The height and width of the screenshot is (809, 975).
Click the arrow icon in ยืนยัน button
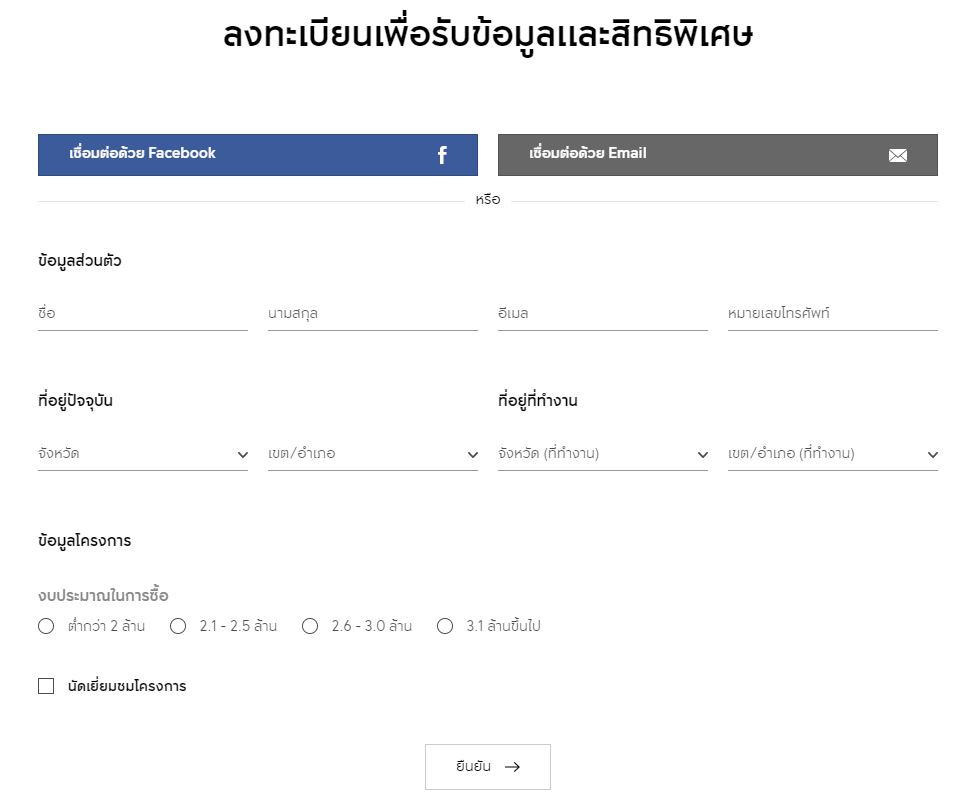click(513, 767)
